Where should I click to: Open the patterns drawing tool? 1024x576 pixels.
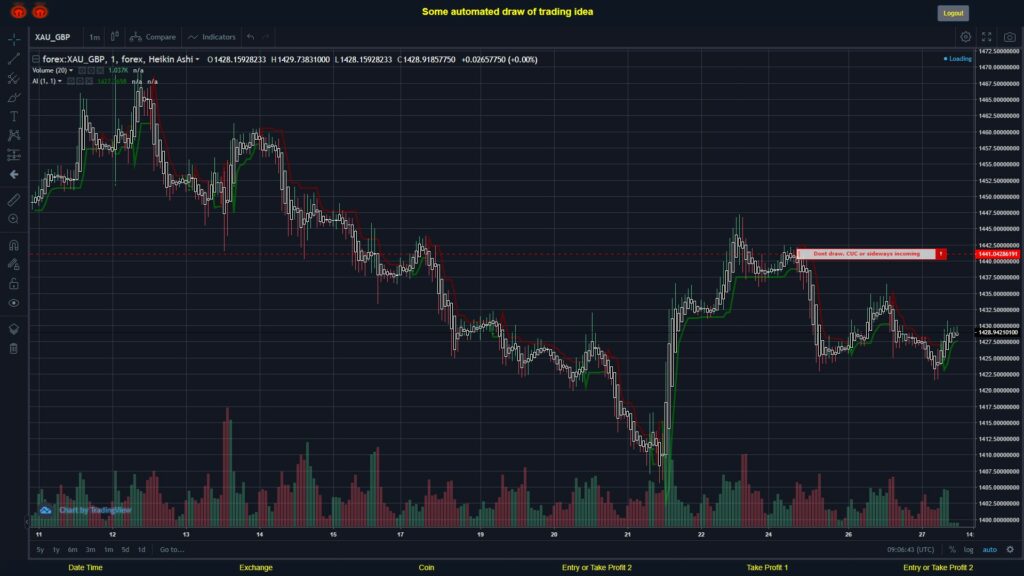click(14, 135)
